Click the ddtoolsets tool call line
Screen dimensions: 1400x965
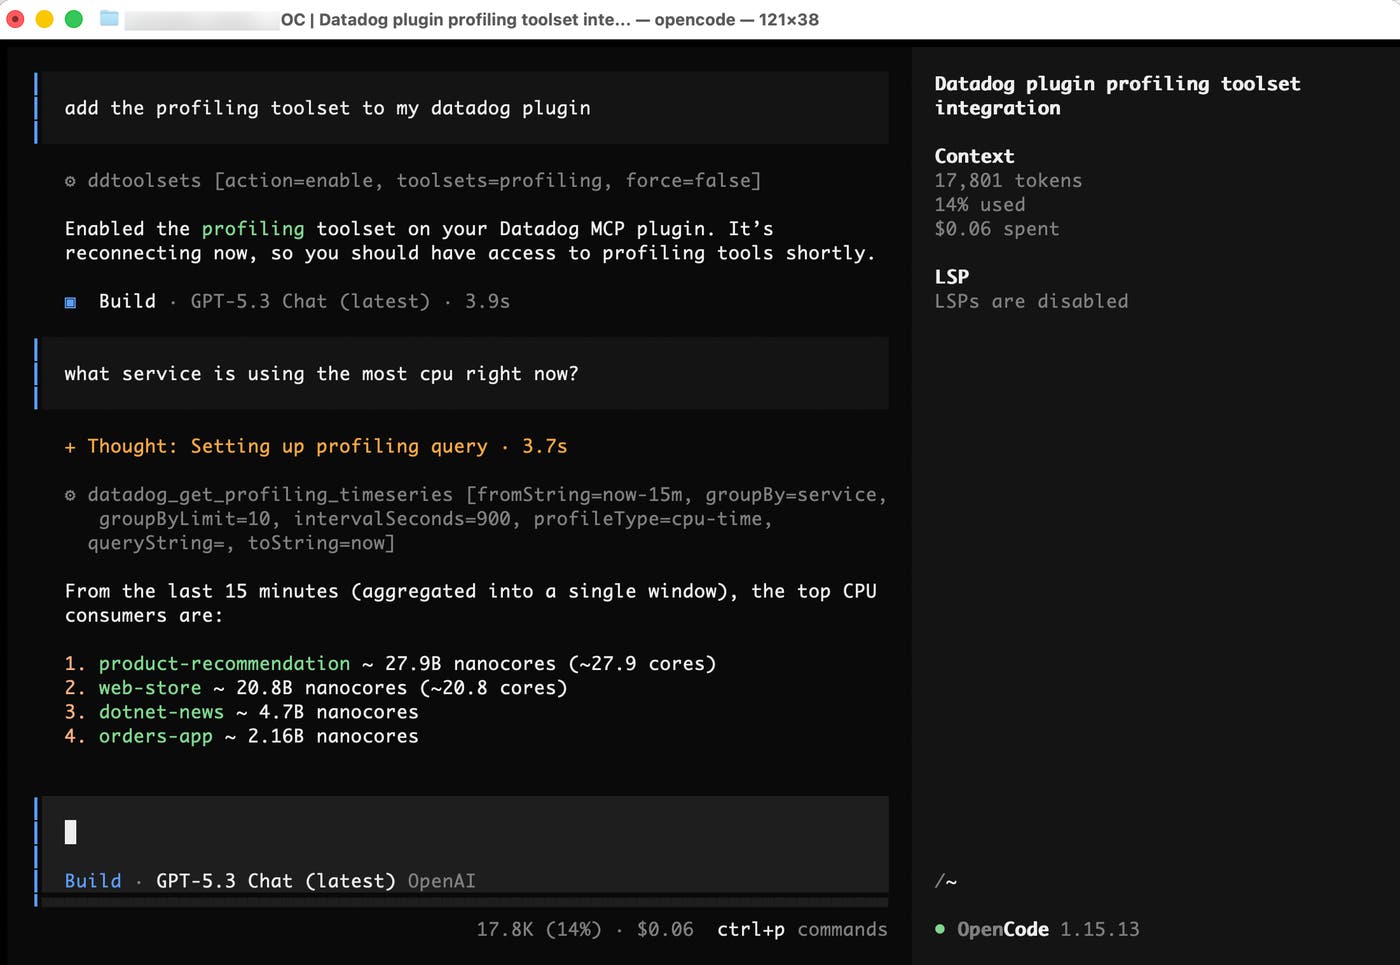point(413,181)
